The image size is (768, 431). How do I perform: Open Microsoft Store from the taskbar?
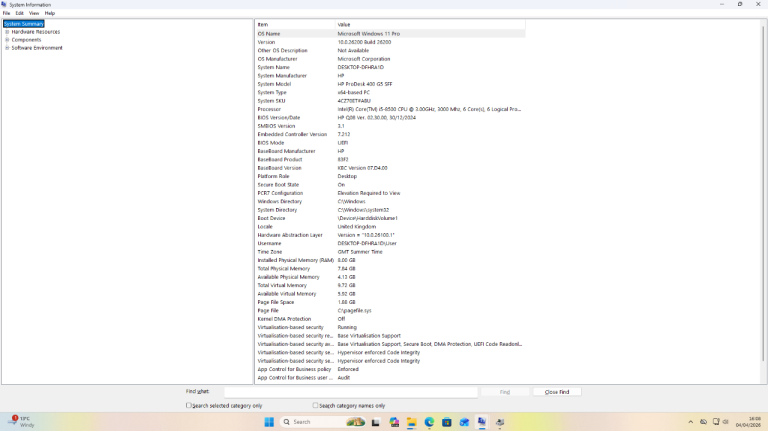pos(447,422)
